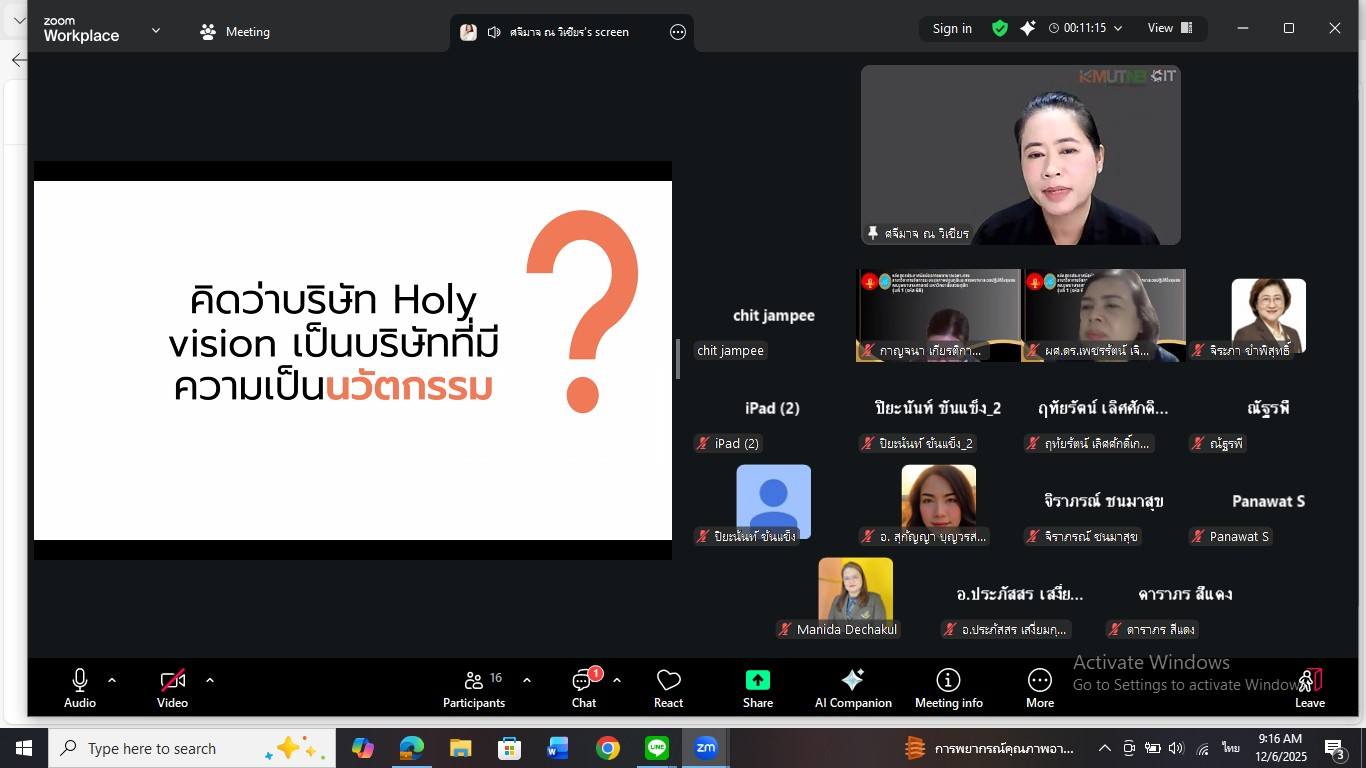Open the Chat panel

(583, 688)
